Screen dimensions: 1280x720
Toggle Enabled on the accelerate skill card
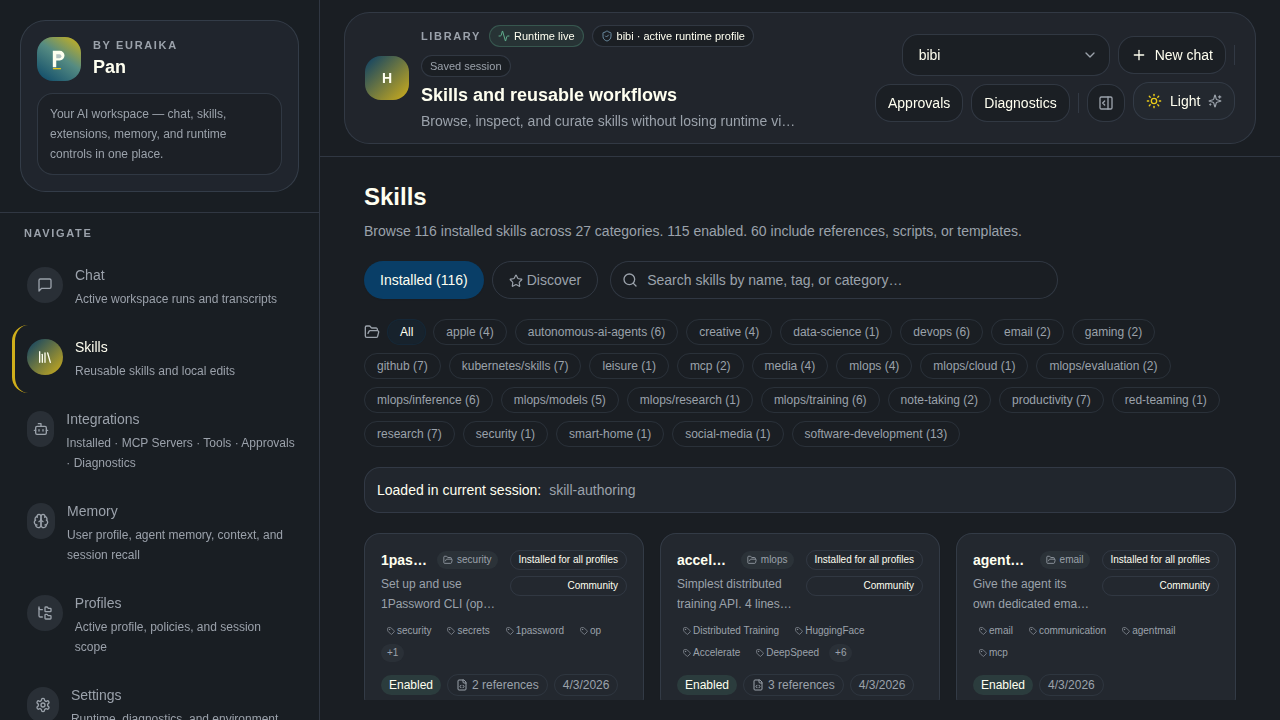(706, 685)
